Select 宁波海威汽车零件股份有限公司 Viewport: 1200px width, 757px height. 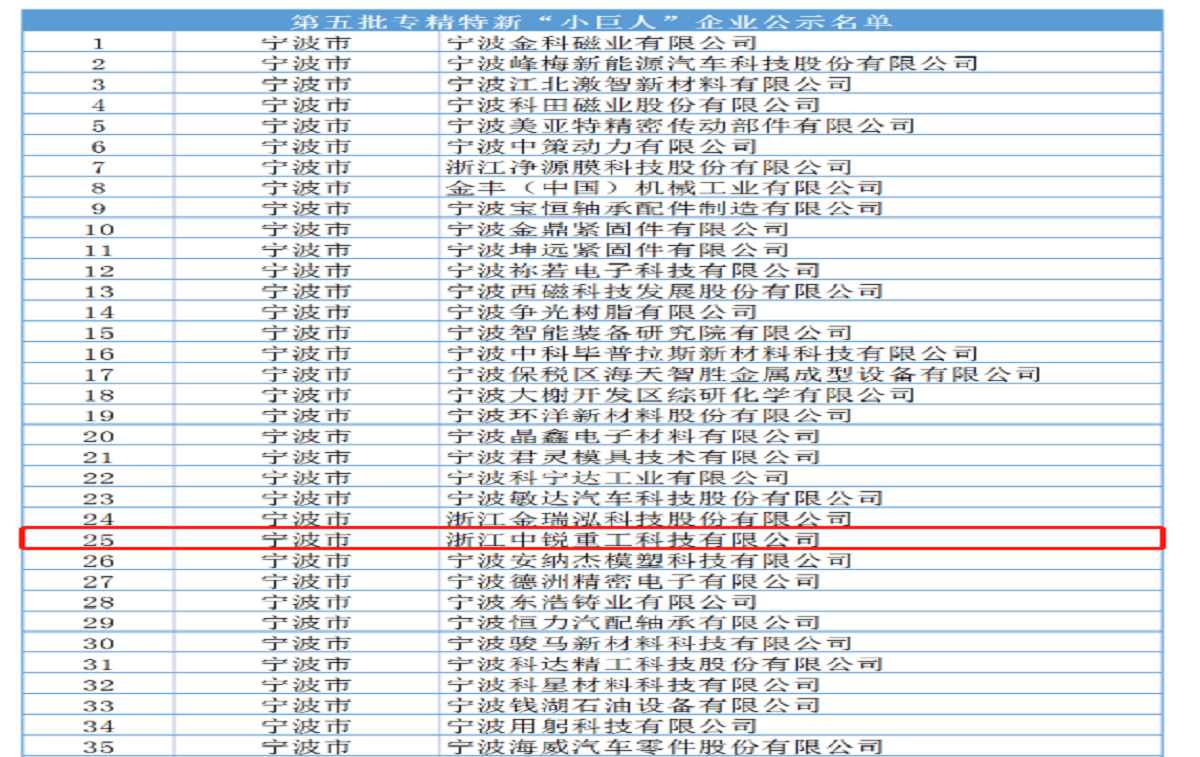665,746
